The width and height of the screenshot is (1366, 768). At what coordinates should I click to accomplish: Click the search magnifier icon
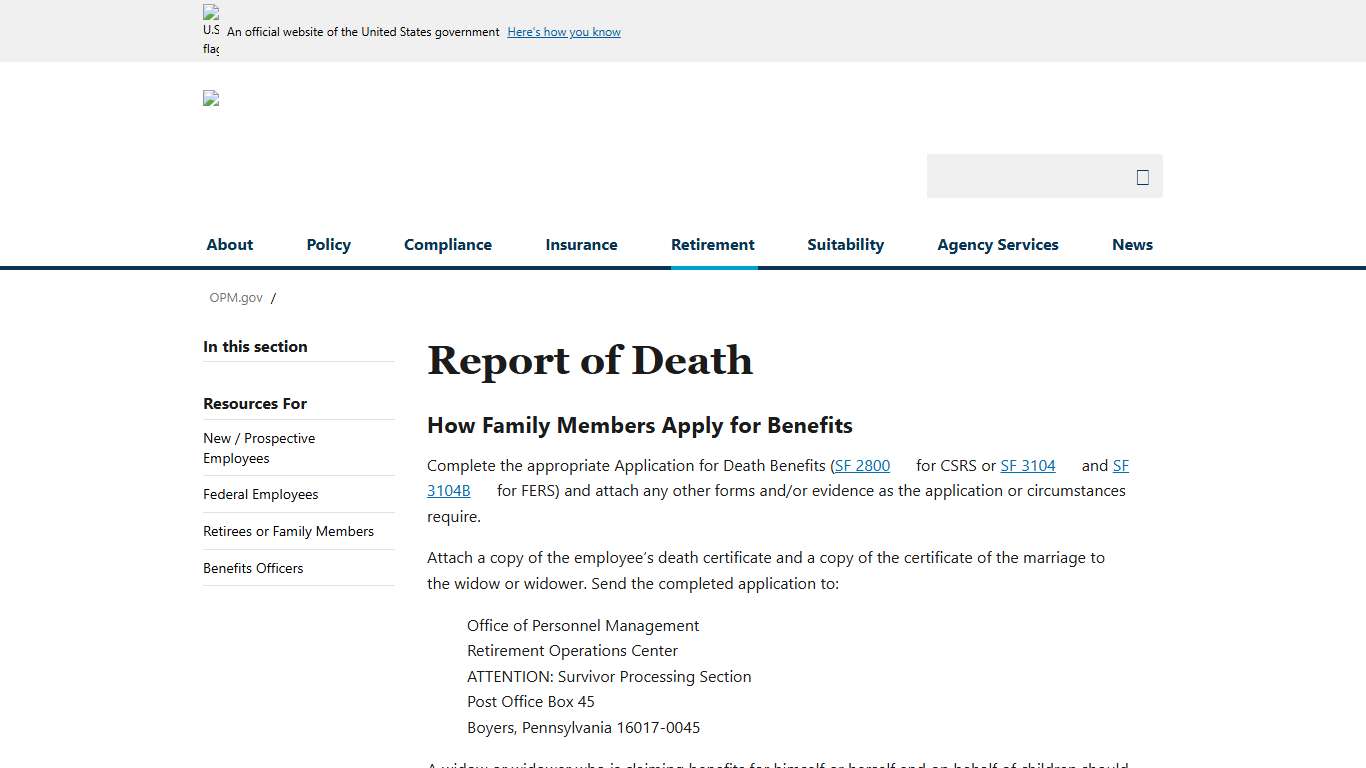[1142, 176]
